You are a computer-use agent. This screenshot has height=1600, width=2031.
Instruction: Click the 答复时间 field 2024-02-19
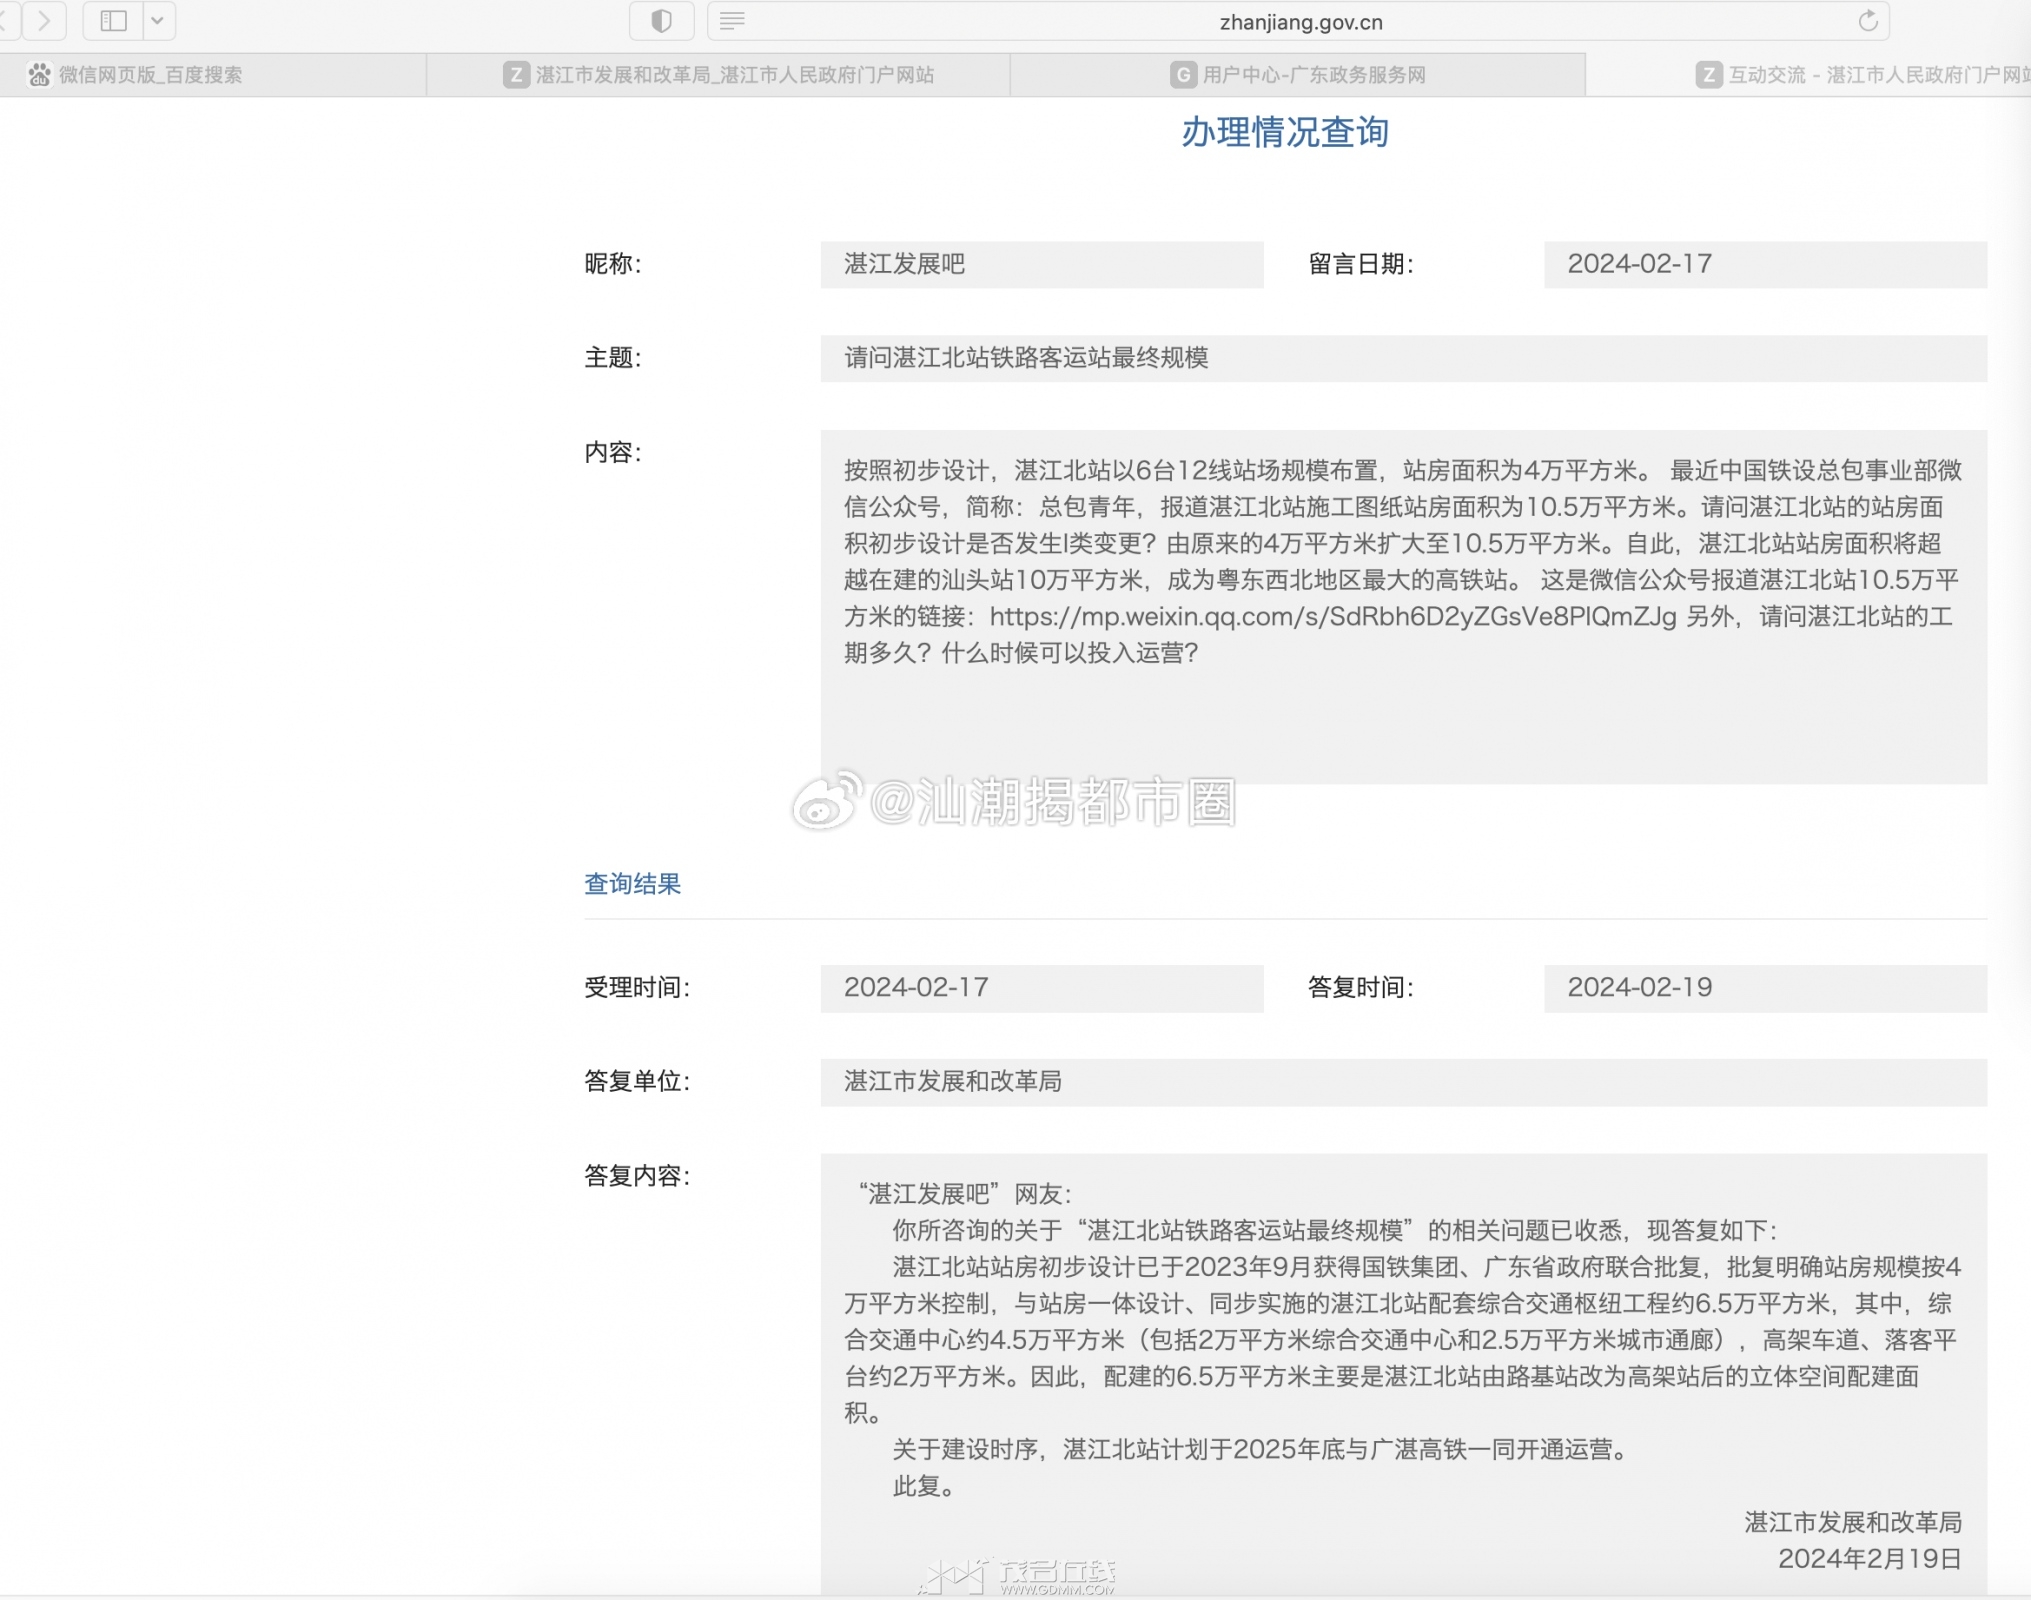pyautogui.click(x=1765, y=988)
